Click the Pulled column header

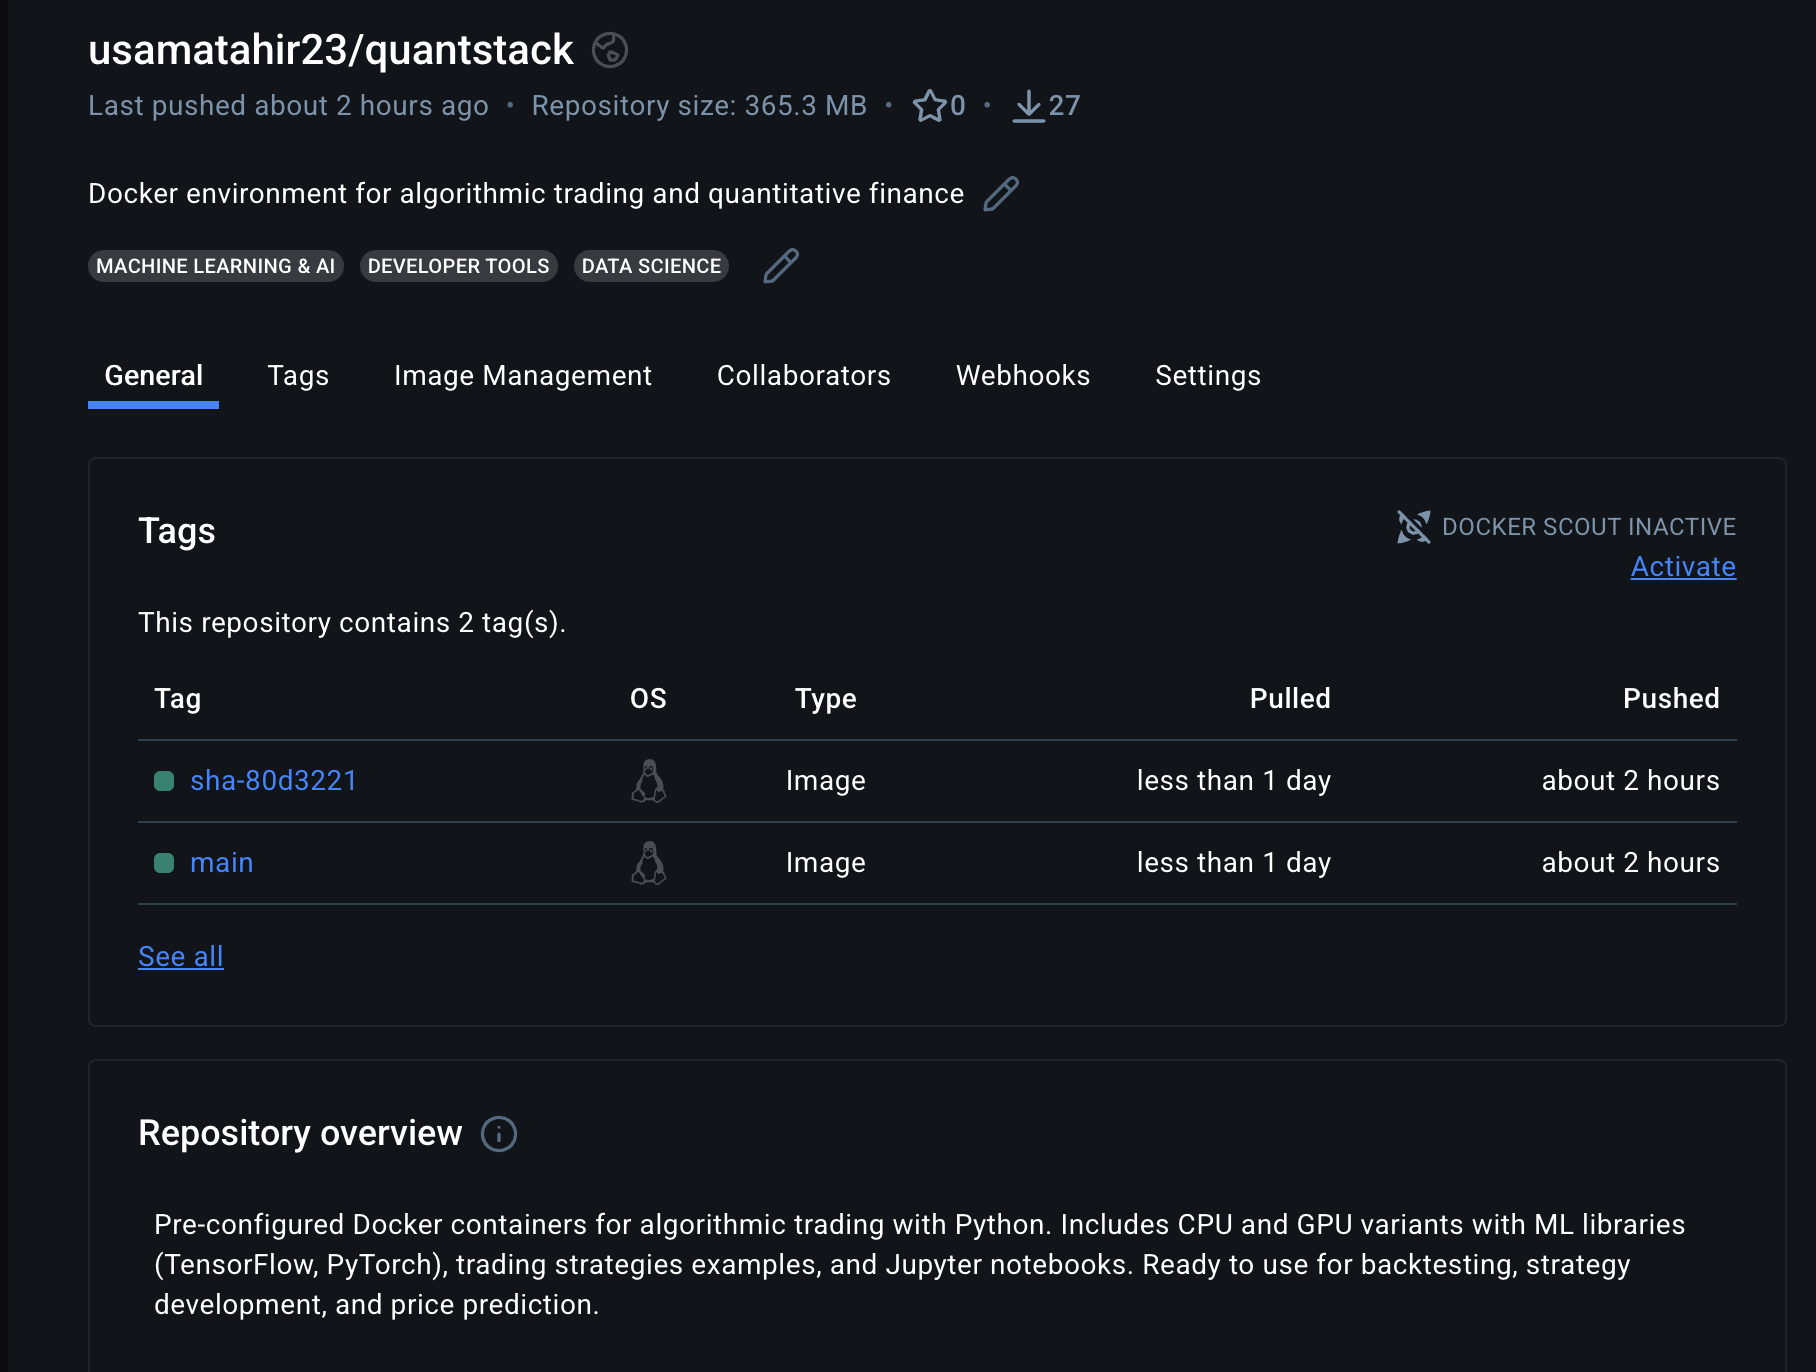coord(1290,699)
